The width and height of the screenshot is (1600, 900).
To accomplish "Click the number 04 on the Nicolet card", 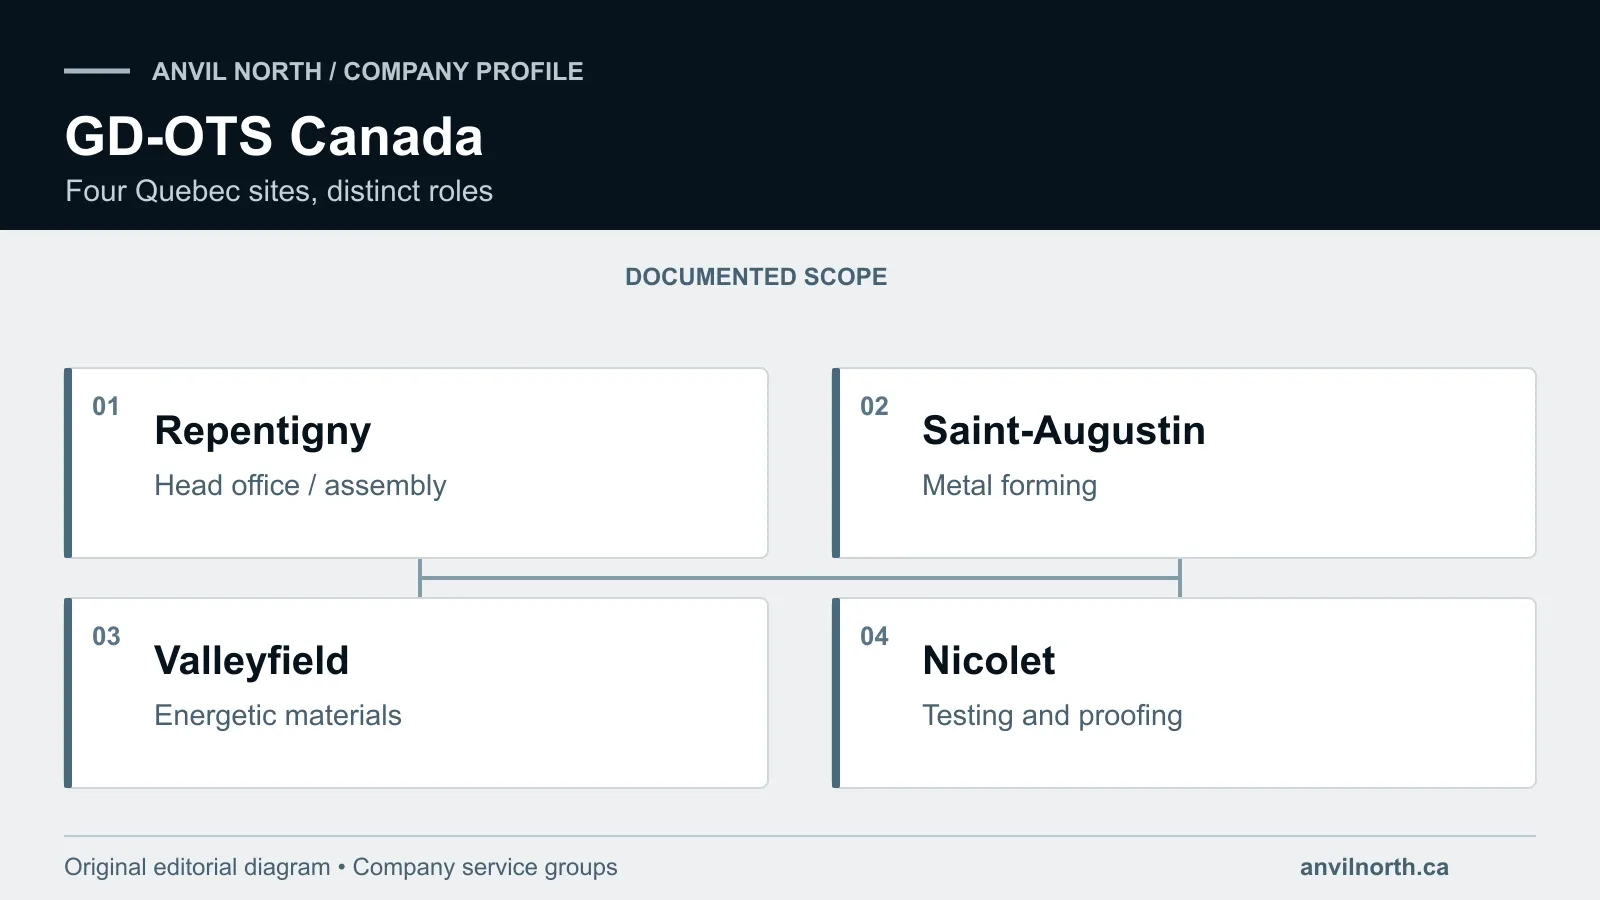I will pos(874,636).
